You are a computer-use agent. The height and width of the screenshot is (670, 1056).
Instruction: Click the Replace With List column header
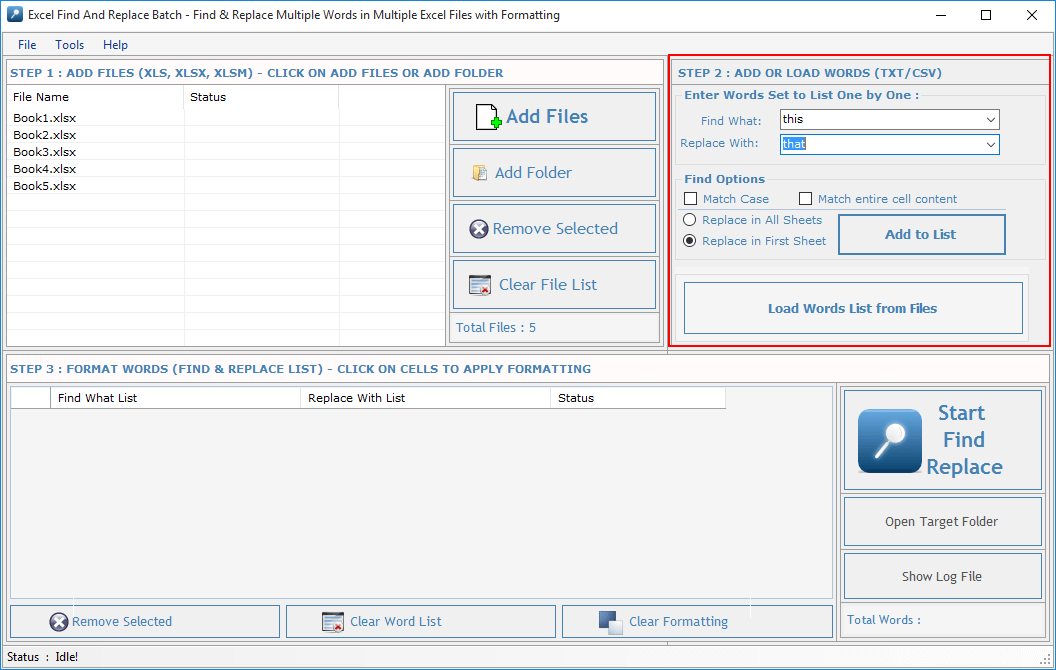click(x=425, y=398)
